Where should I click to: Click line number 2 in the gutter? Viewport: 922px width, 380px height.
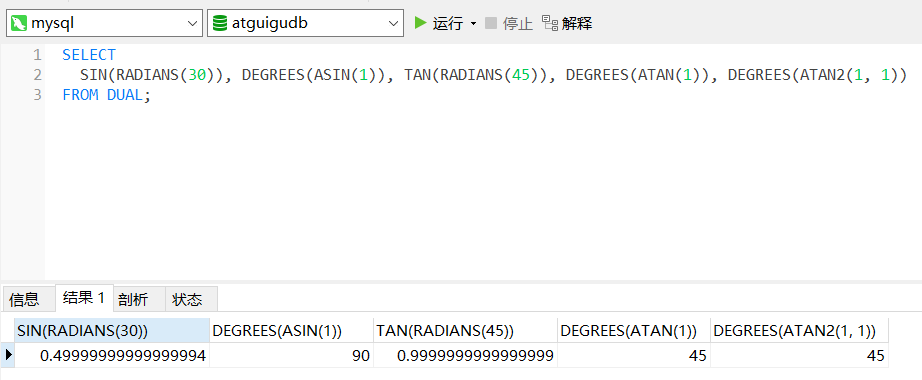(x=38, y=75)
